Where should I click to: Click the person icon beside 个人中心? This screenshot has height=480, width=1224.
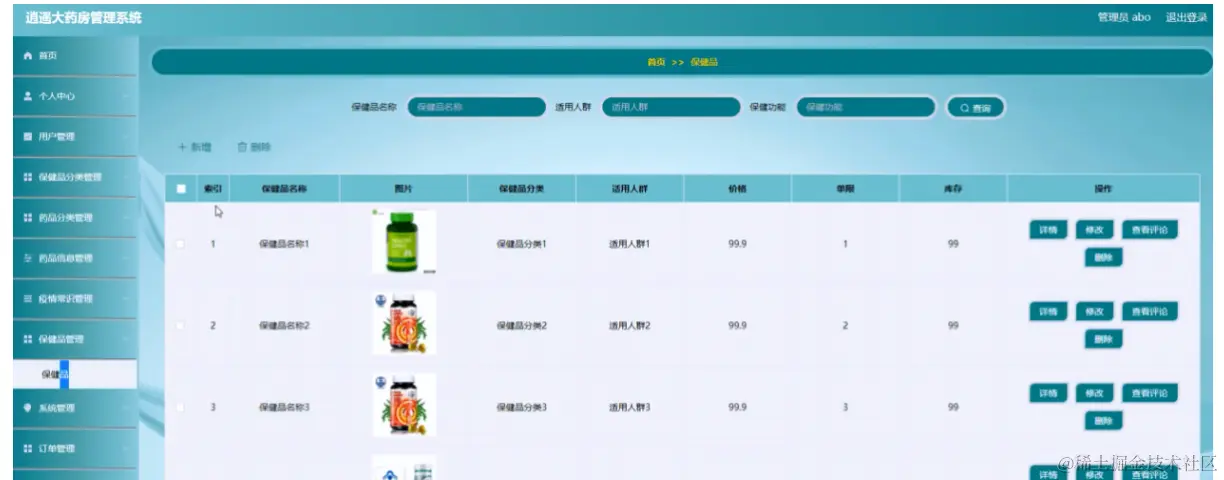click(27, 96)
